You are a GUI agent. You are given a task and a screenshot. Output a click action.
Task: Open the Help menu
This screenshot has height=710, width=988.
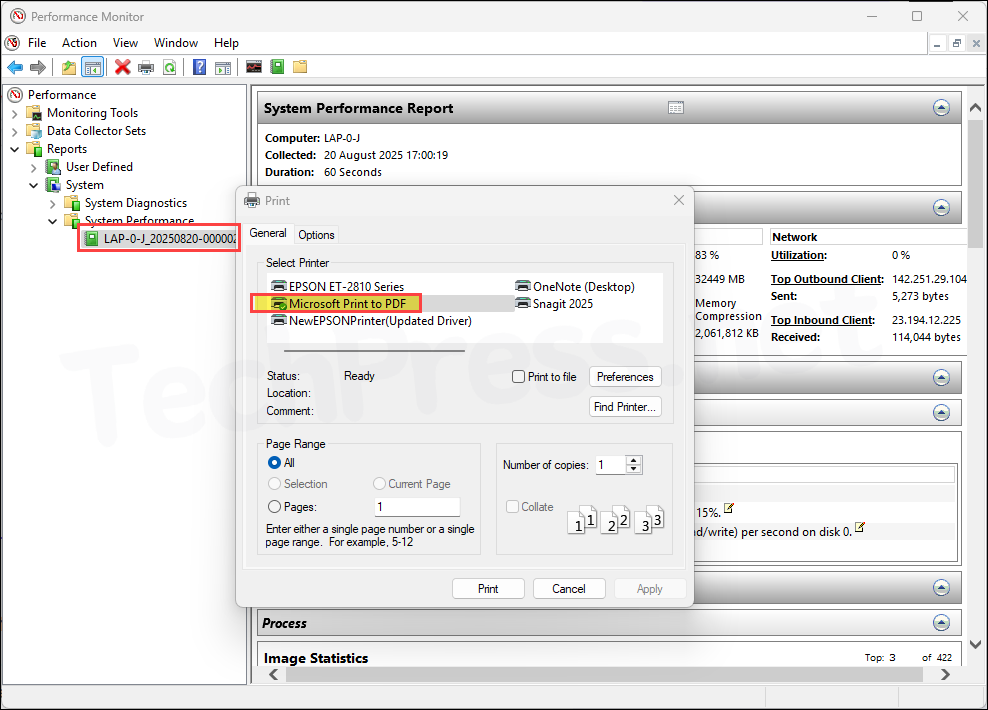(x=226, y=43)
